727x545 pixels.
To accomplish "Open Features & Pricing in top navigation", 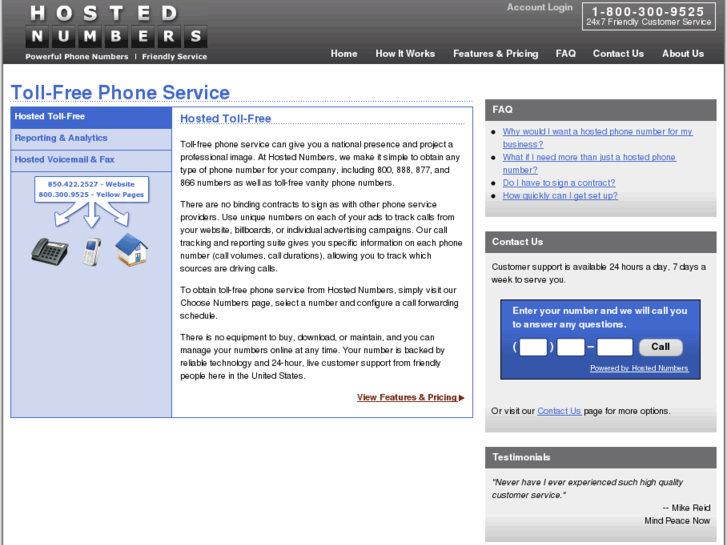I will (x=496, y=54).
